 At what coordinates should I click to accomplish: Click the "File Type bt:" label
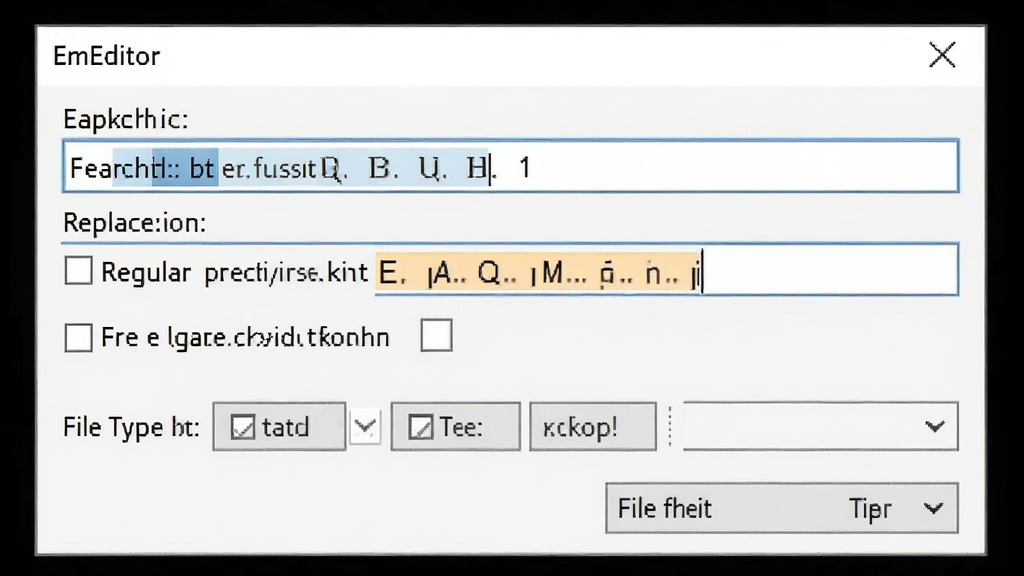131,427
